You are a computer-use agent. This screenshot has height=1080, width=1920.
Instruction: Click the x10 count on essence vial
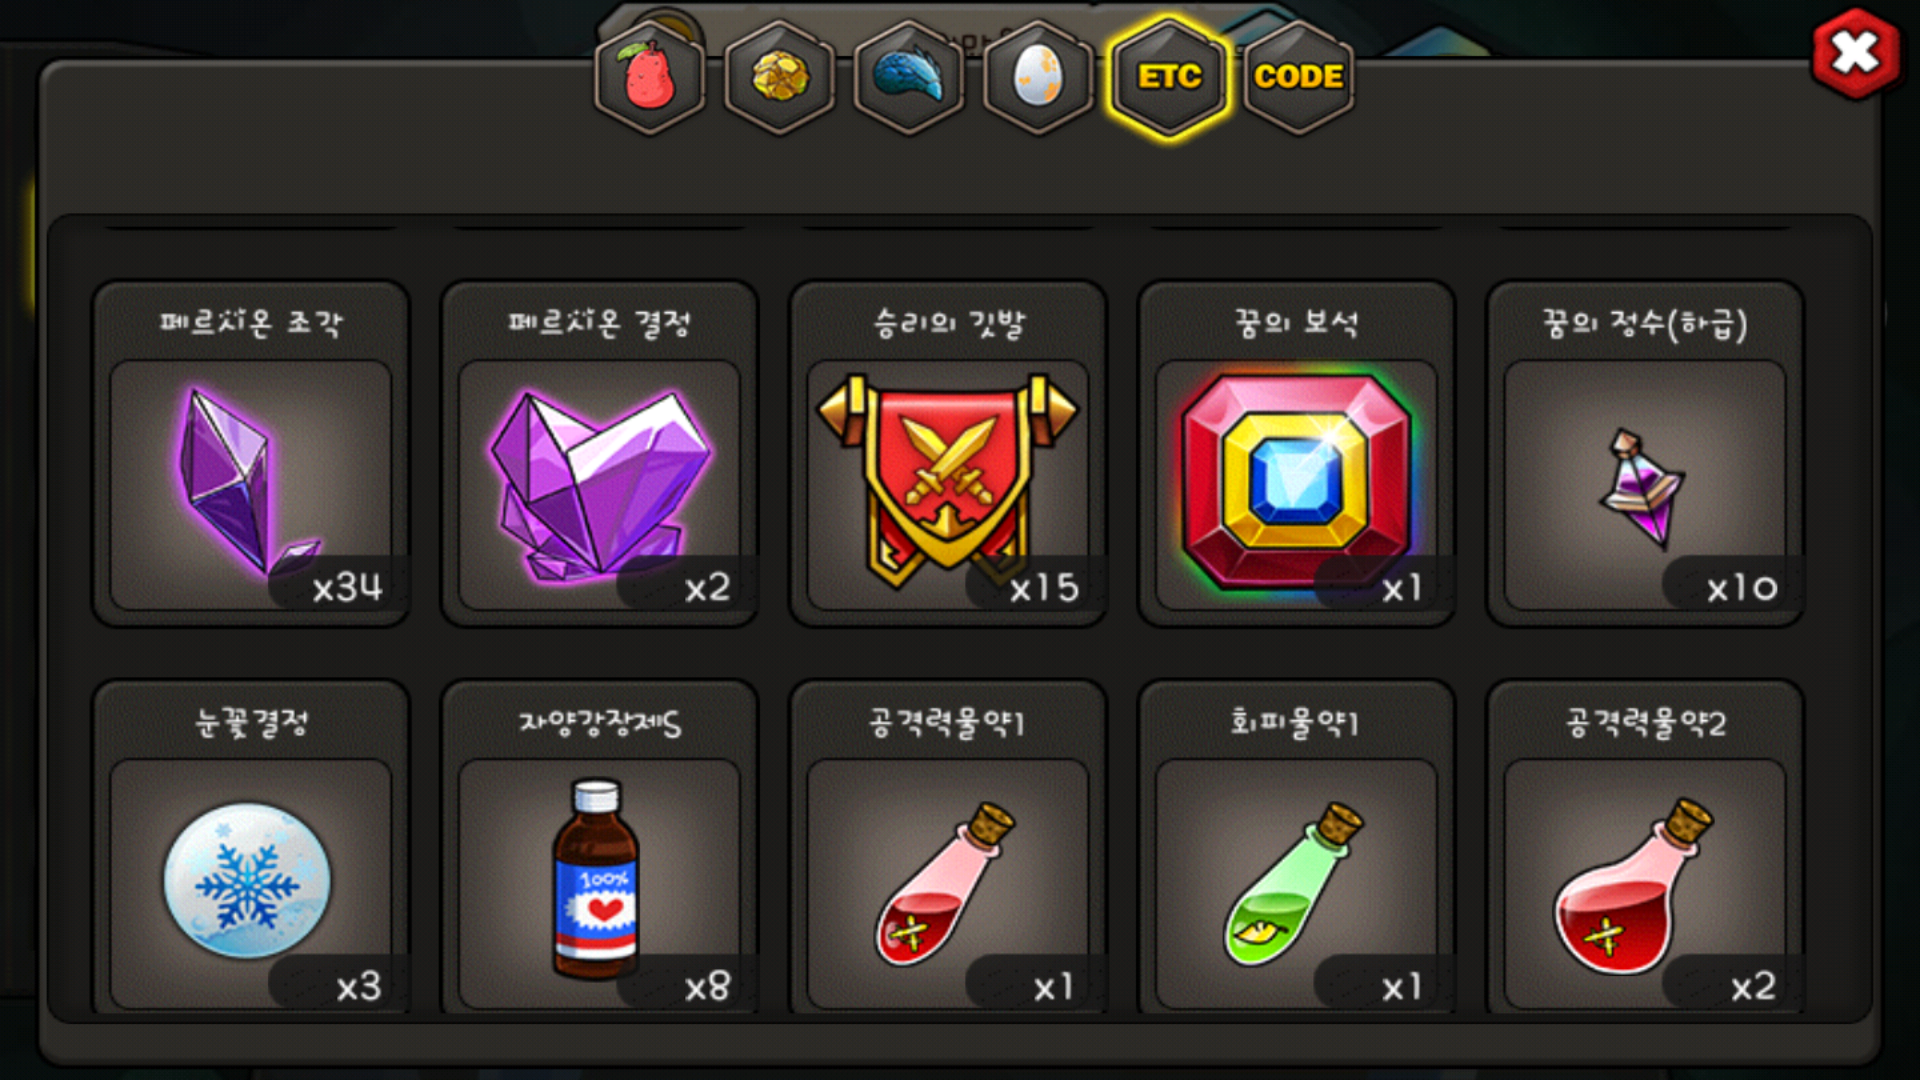pos(1742,588)
